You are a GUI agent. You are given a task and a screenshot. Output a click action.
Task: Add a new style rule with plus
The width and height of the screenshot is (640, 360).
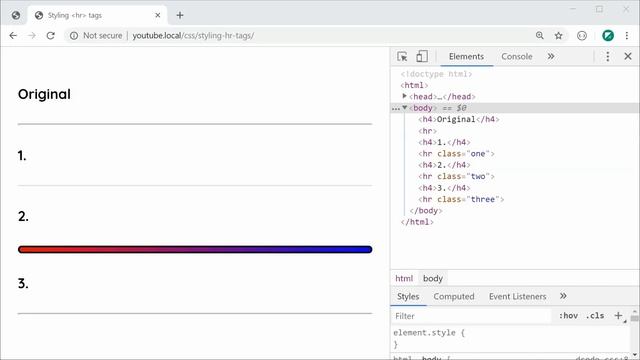click(x=618, y=316)
